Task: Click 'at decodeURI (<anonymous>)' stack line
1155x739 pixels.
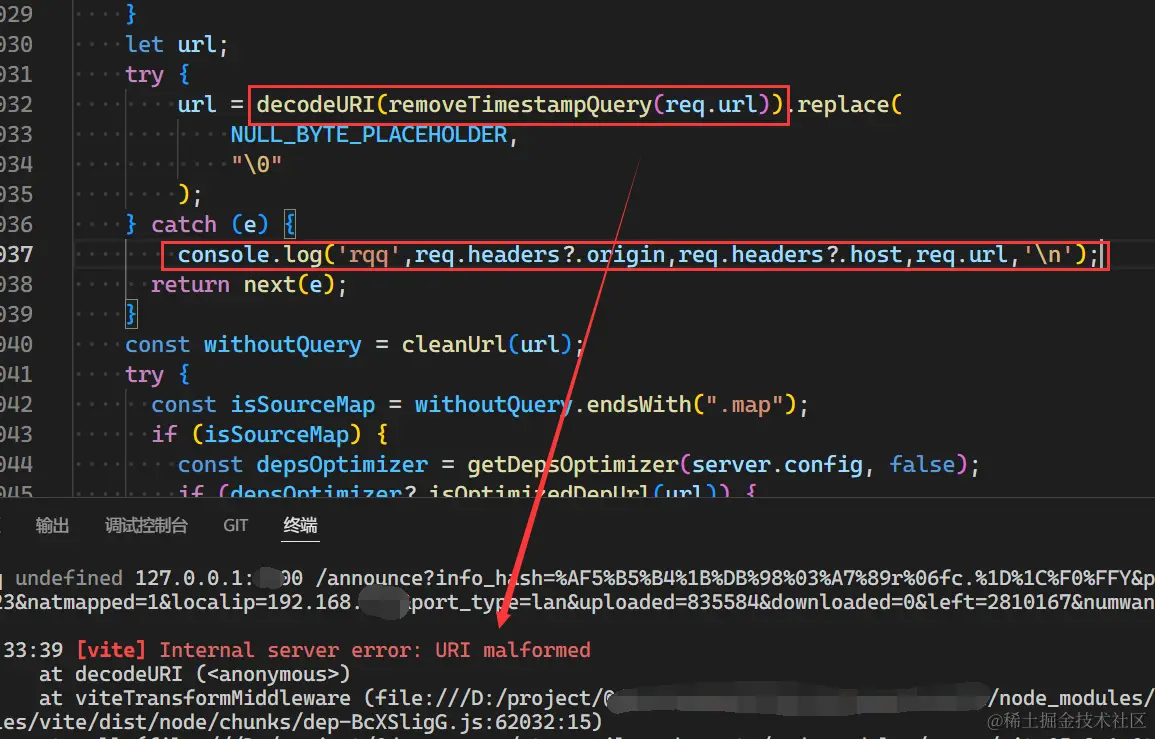Action: (194, 674)
